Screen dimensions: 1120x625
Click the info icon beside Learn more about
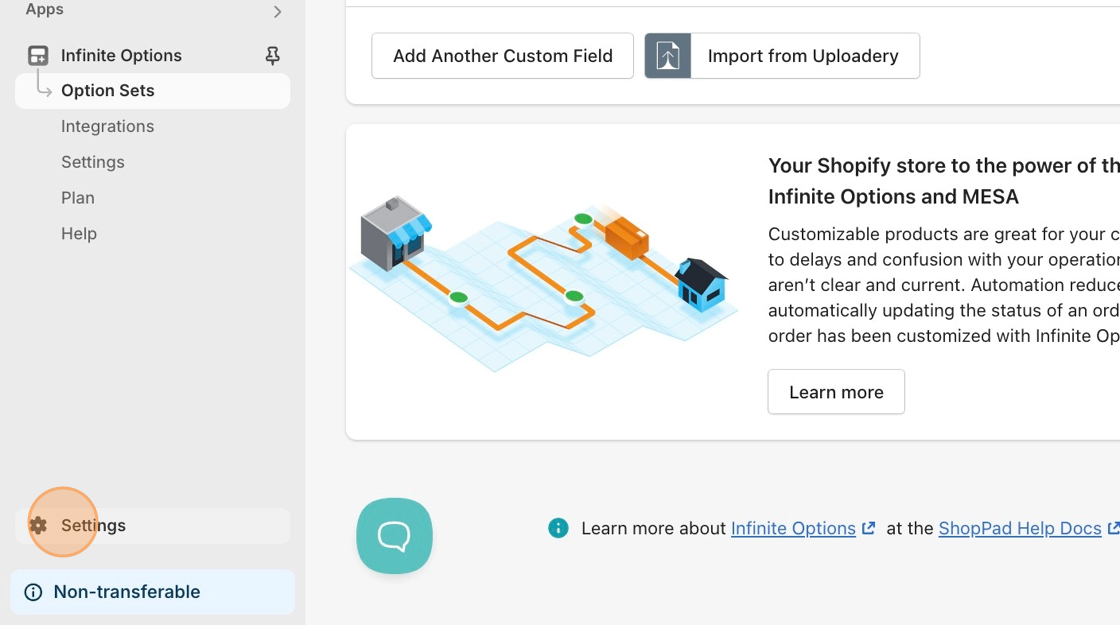pyautogui.click(x=558, y=528)
